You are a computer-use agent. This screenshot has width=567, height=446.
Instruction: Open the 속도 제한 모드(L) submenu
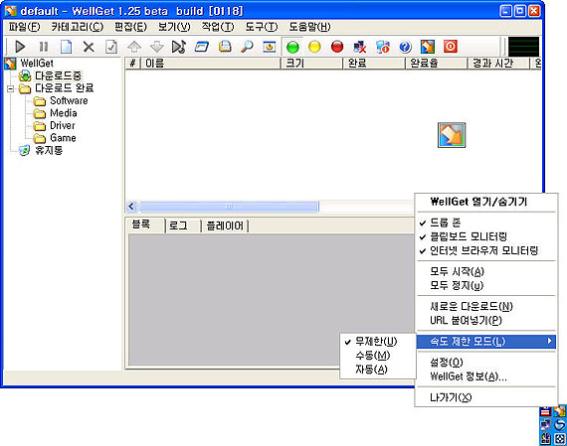tap(486, 341)
